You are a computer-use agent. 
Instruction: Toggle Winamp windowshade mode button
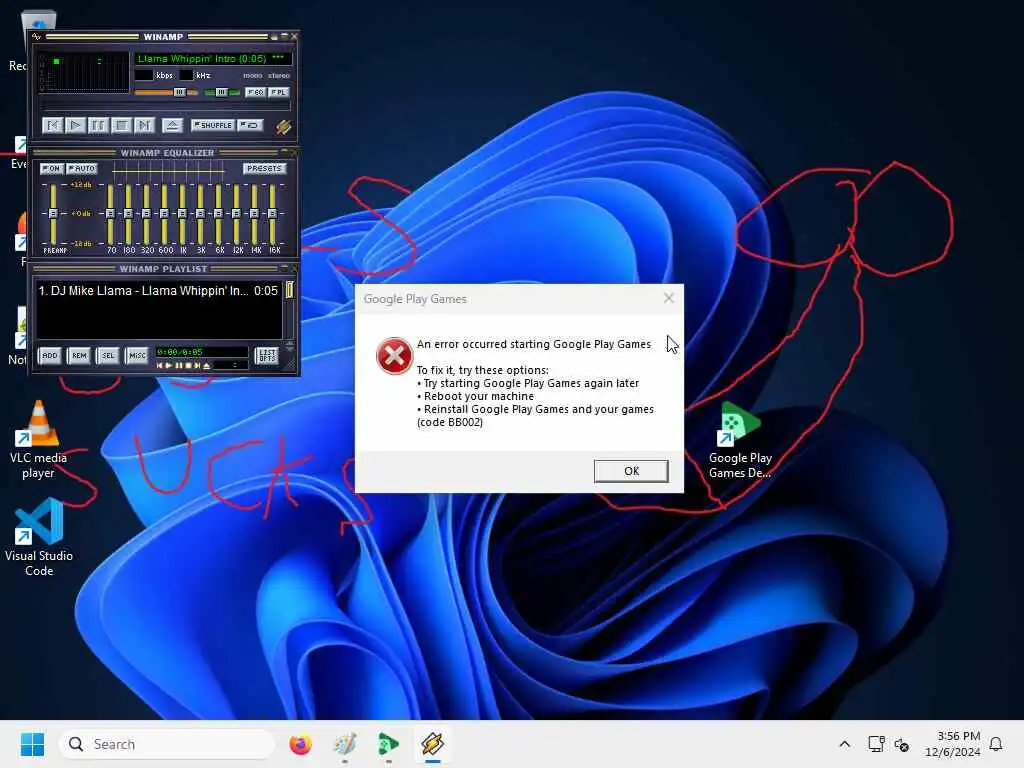pyautogui.click(x=284, y=37)
